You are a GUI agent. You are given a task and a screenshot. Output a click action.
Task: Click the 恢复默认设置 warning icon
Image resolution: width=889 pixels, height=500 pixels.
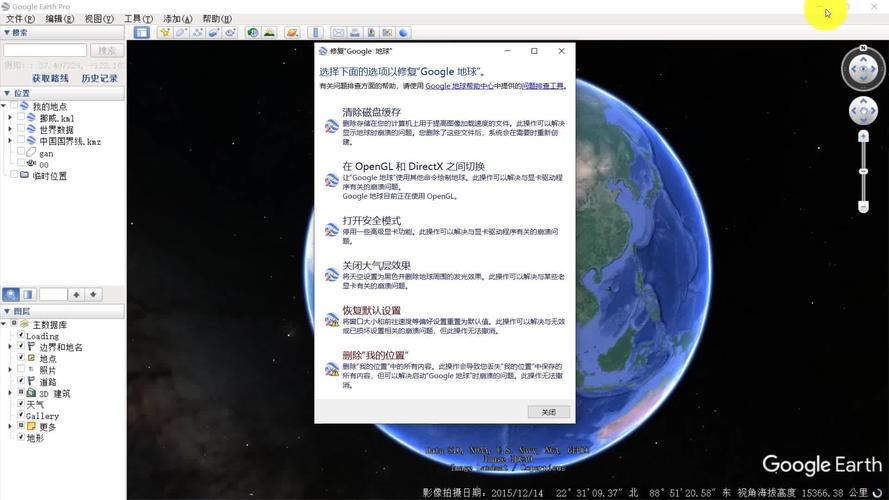(332, 320)
